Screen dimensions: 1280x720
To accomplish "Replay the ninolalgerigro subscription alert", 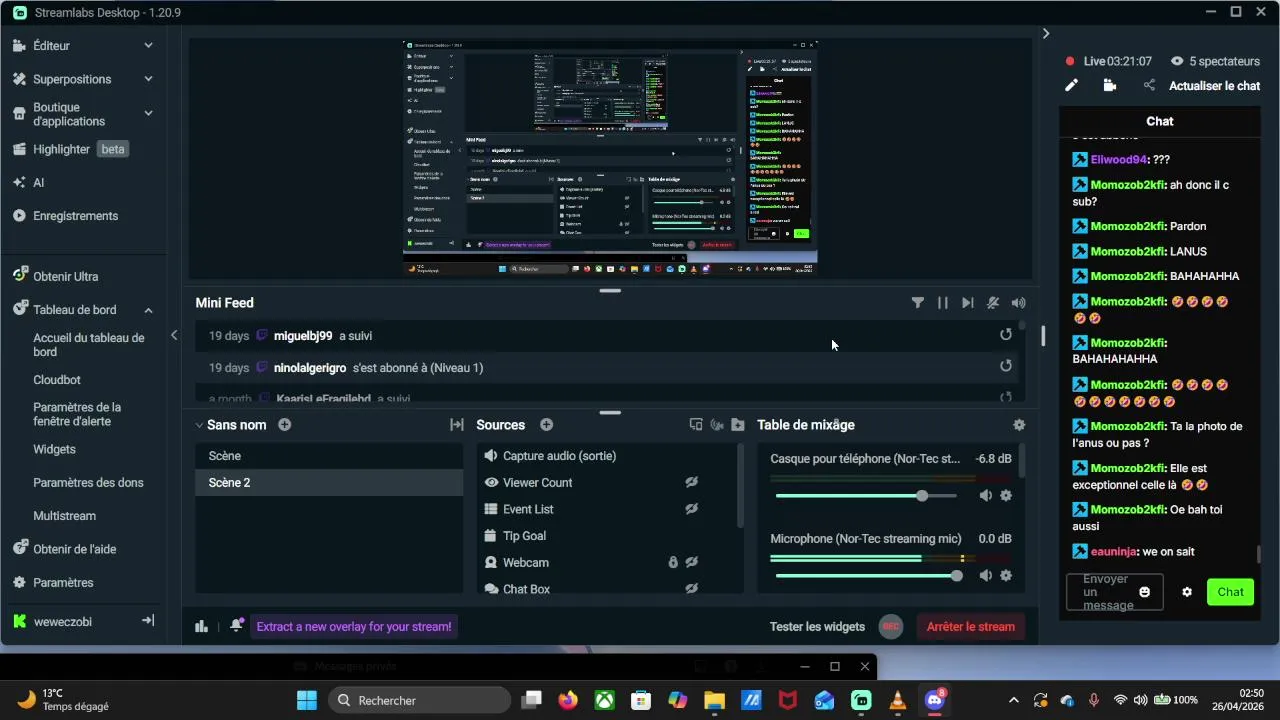I will [1006, 366].
